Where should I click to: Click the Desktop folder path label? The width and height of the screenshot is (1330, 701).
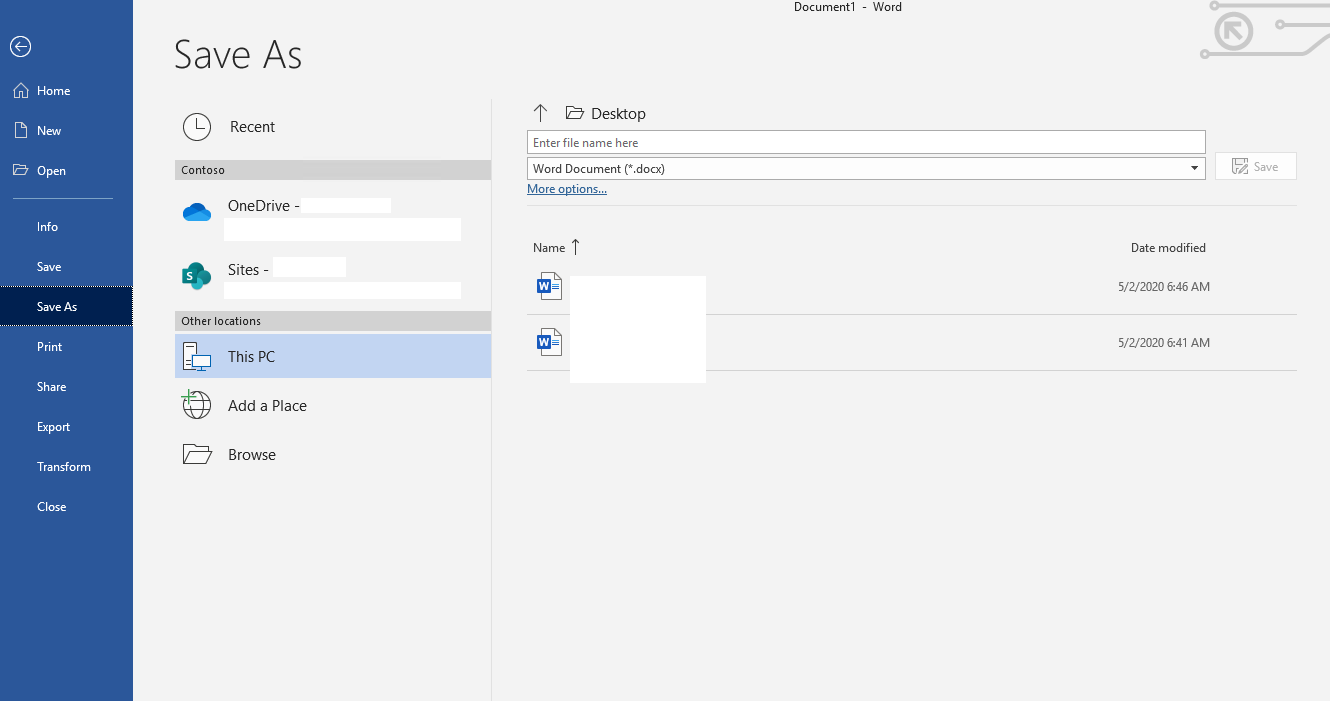tap(618, 114)
